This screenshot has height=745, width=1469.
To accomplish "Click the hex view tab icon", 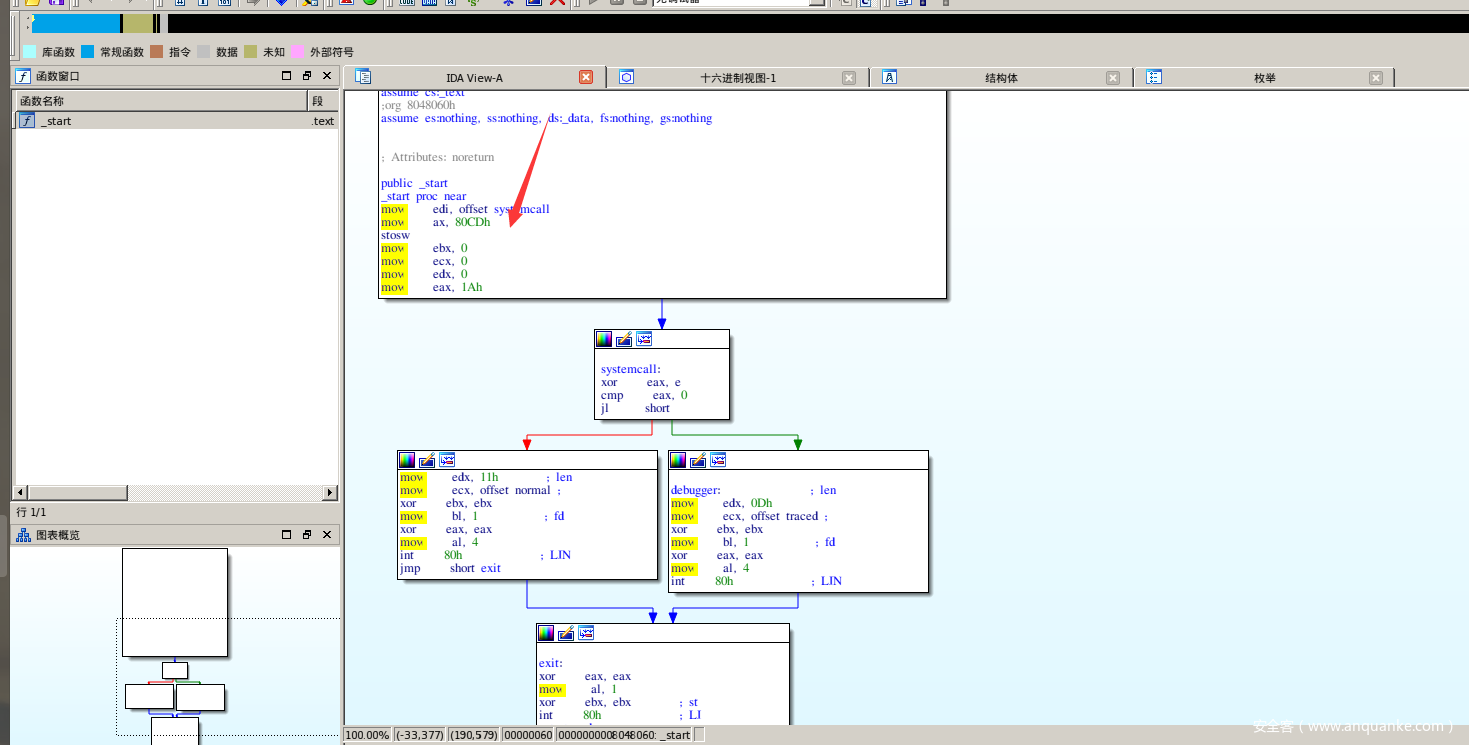I will tap(626, 77).
